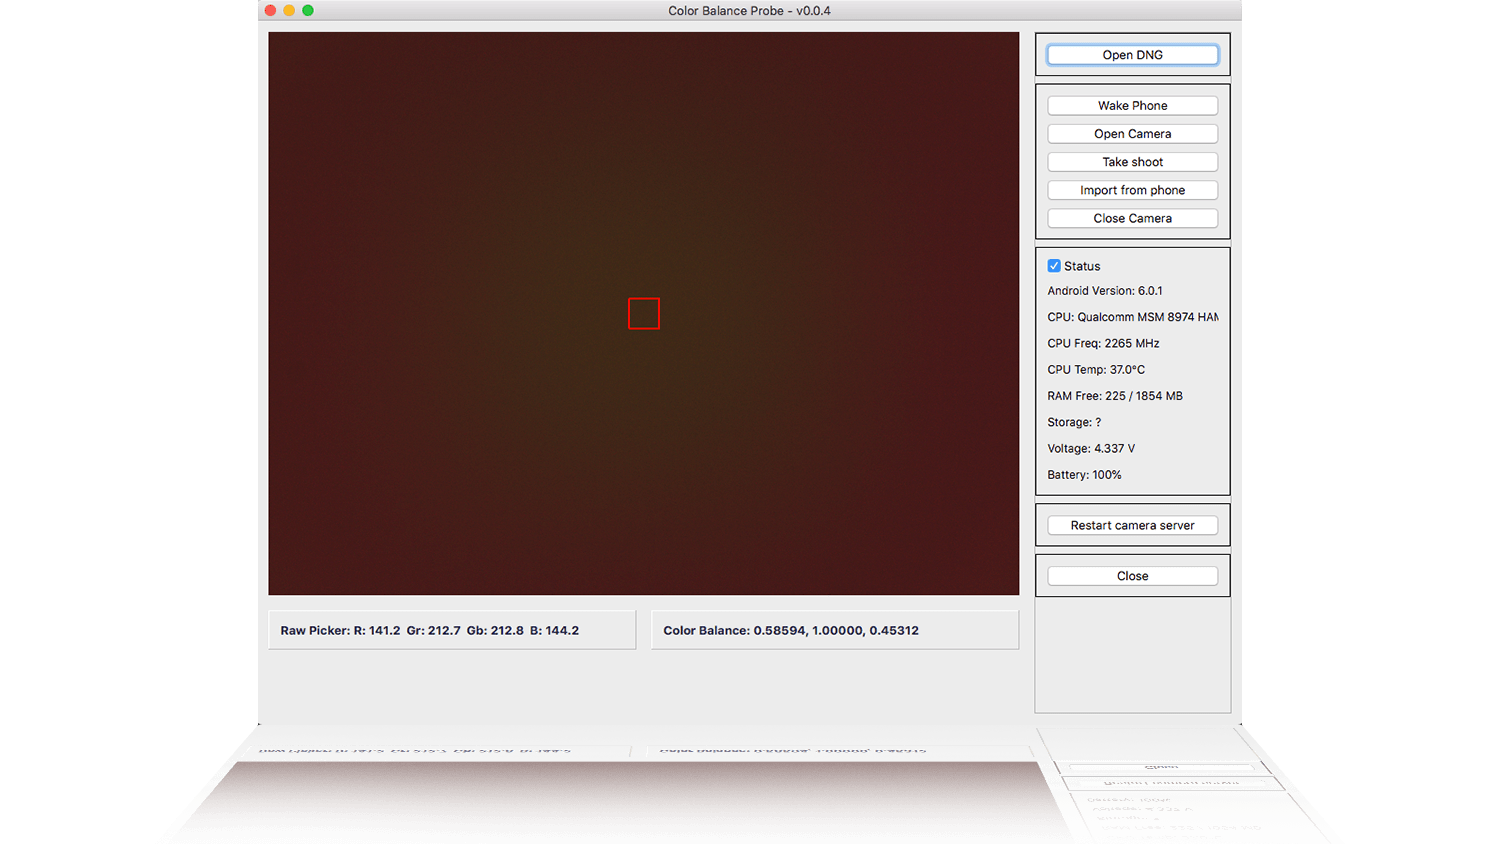Click the red picker square in the image
1500x844 pixels.
[x=644, y=314]
